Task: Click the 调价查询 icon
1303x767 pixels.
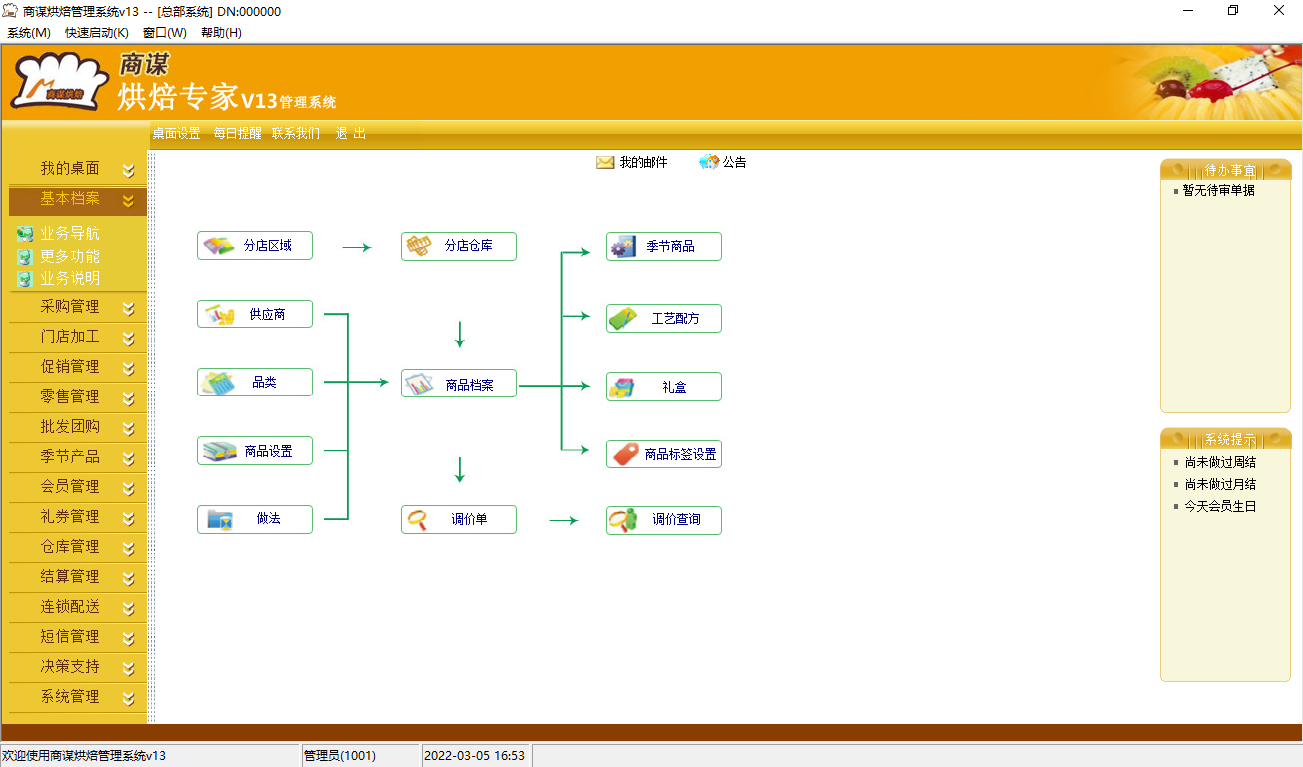Action: tap(624, 520)
